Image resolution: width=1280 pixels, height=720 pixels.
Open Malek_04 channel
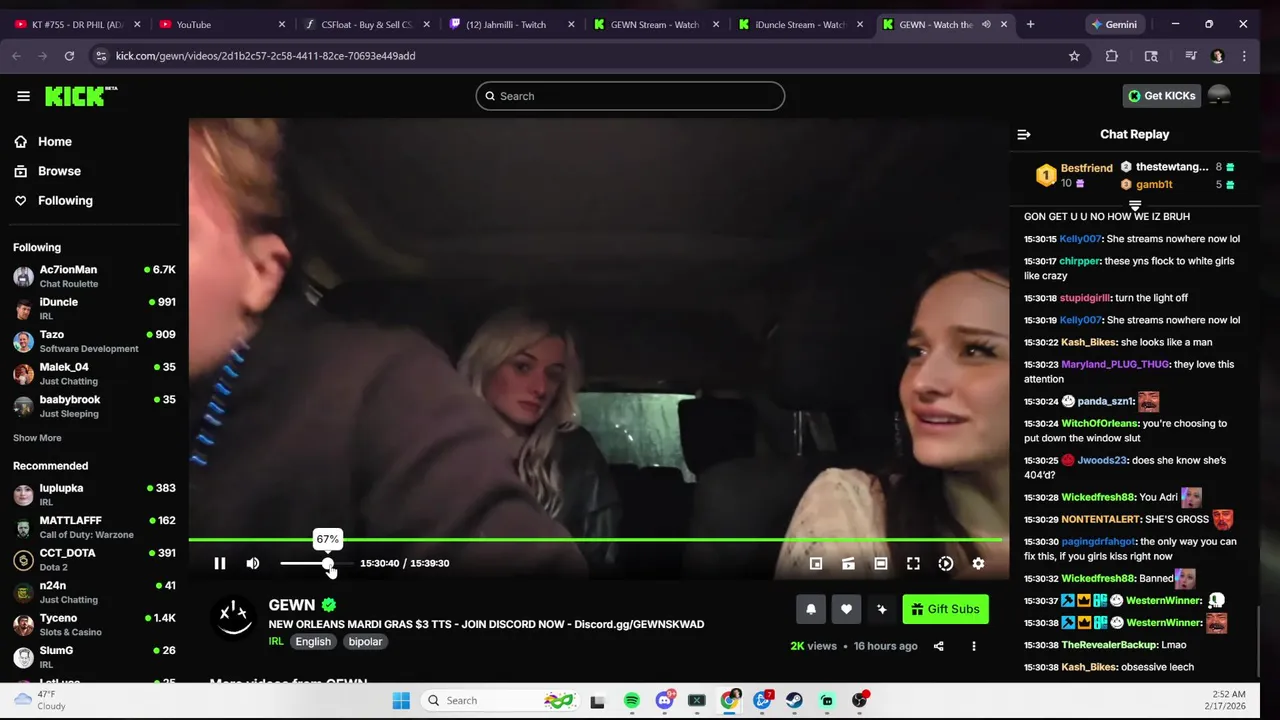tap(94, 373)
